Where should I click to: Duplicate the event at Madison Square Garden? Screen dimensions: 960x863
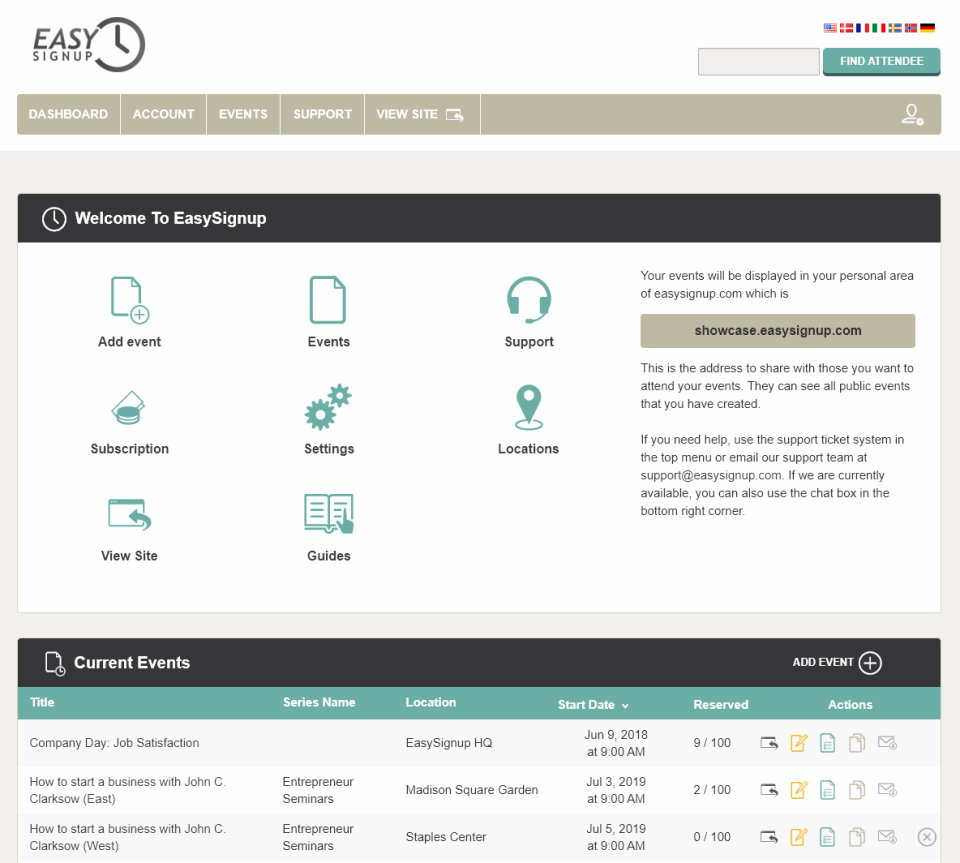[x=856, y=789]
